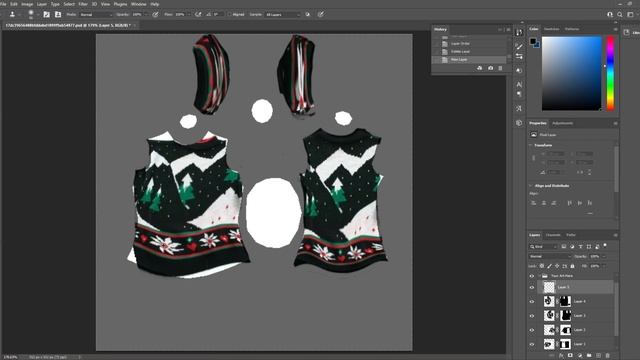This screenshot has height=360, width=640.
Task: Open the layer Fill dropdown arrow
Action: pyautogui.click(x=604, y=266)
